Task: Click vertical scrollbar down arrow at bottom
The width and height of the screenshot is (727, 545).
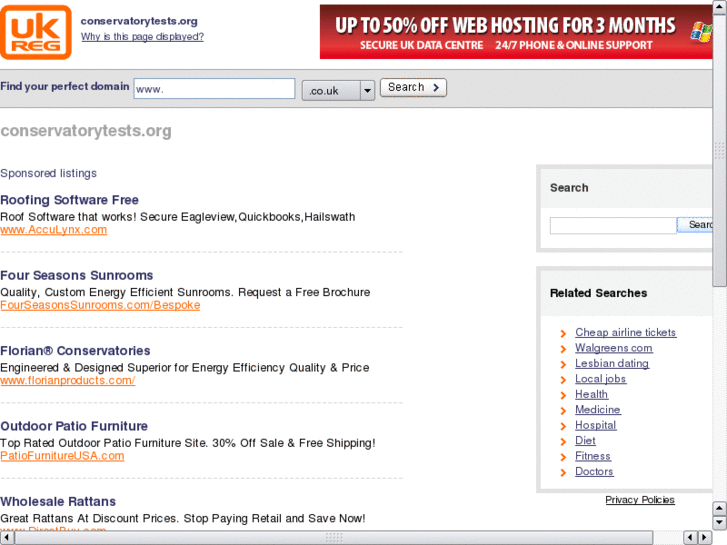Action: coord(720,522)
